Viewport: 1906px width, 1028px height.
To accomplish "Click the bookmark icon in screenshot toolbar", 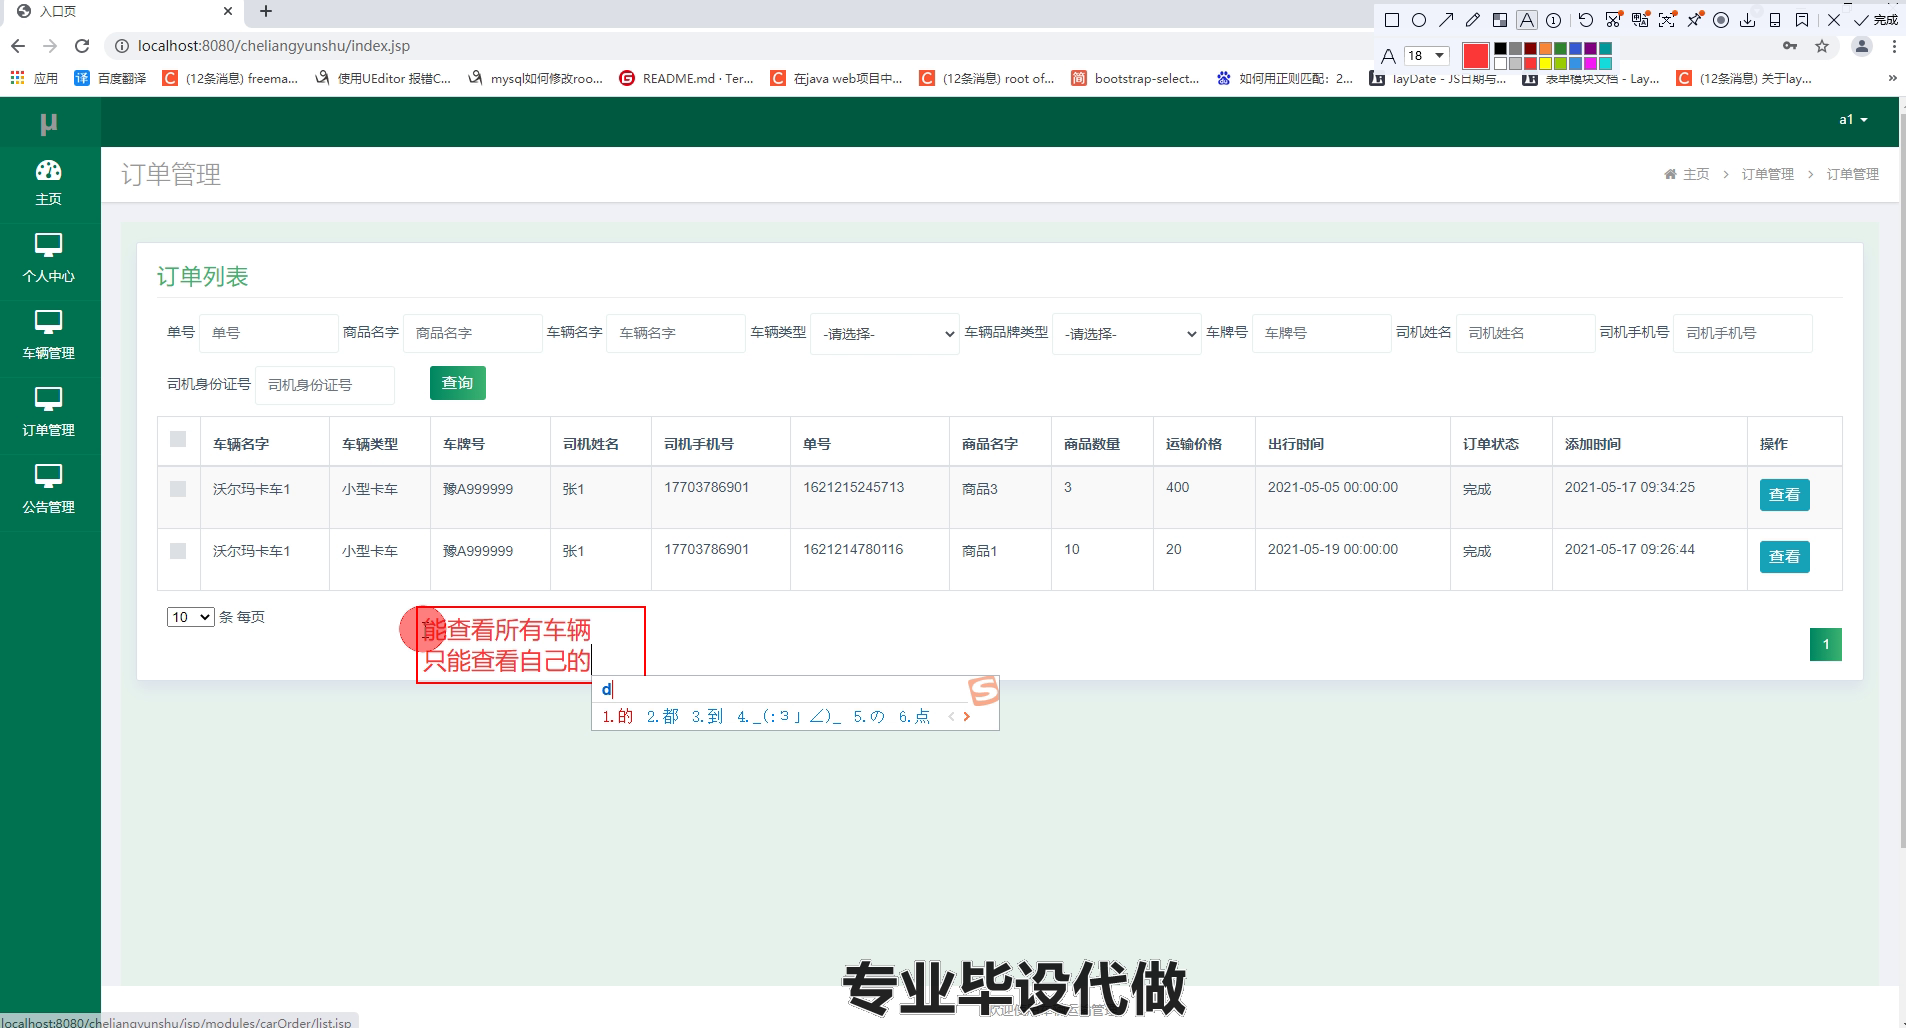I will point(1802,20).
